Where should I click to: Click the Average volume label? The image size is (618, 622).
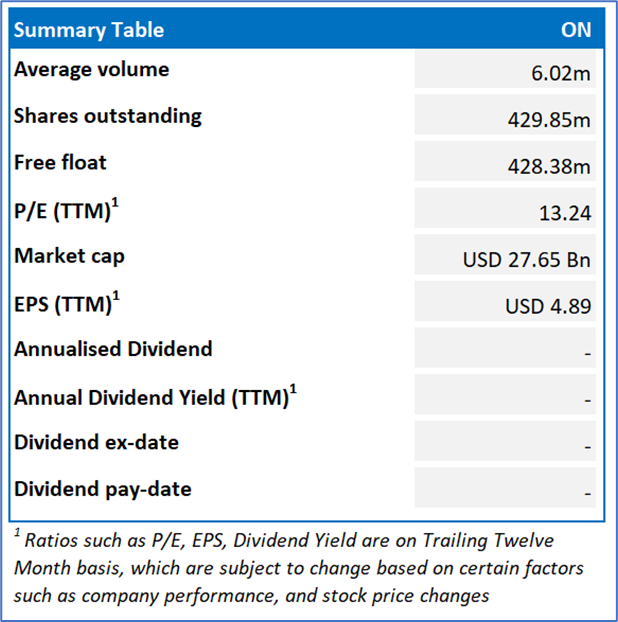91,70
